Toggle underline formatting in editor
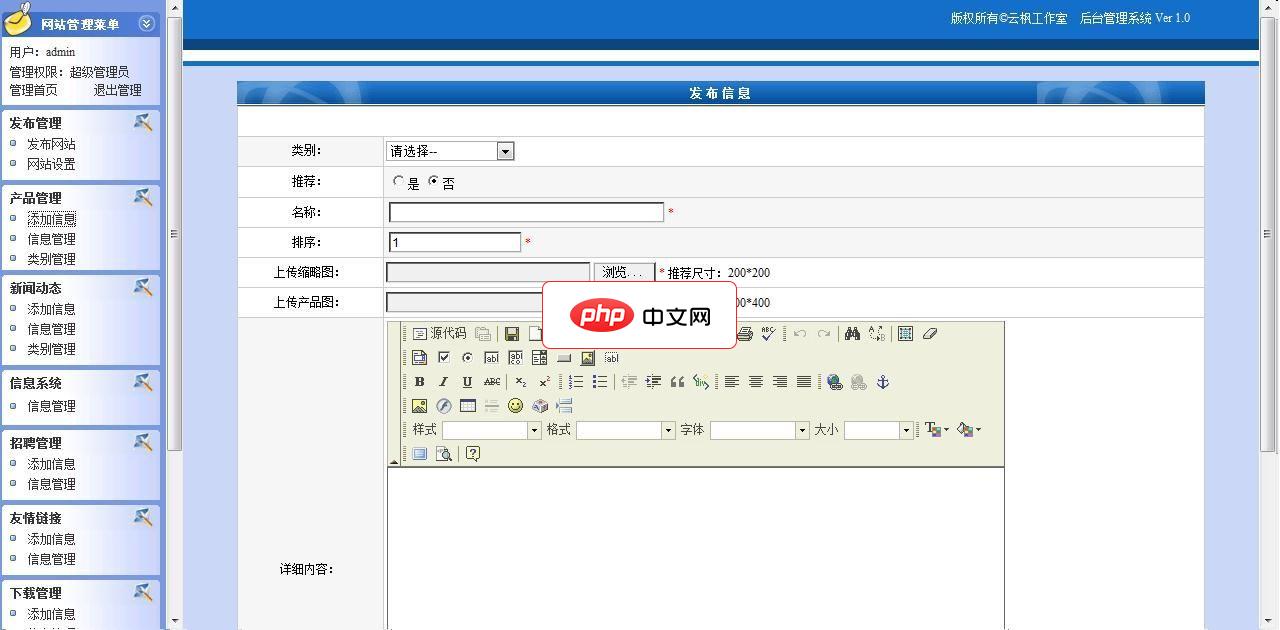The height and width of the screenshot is (630, 1280). click(466, 381)
